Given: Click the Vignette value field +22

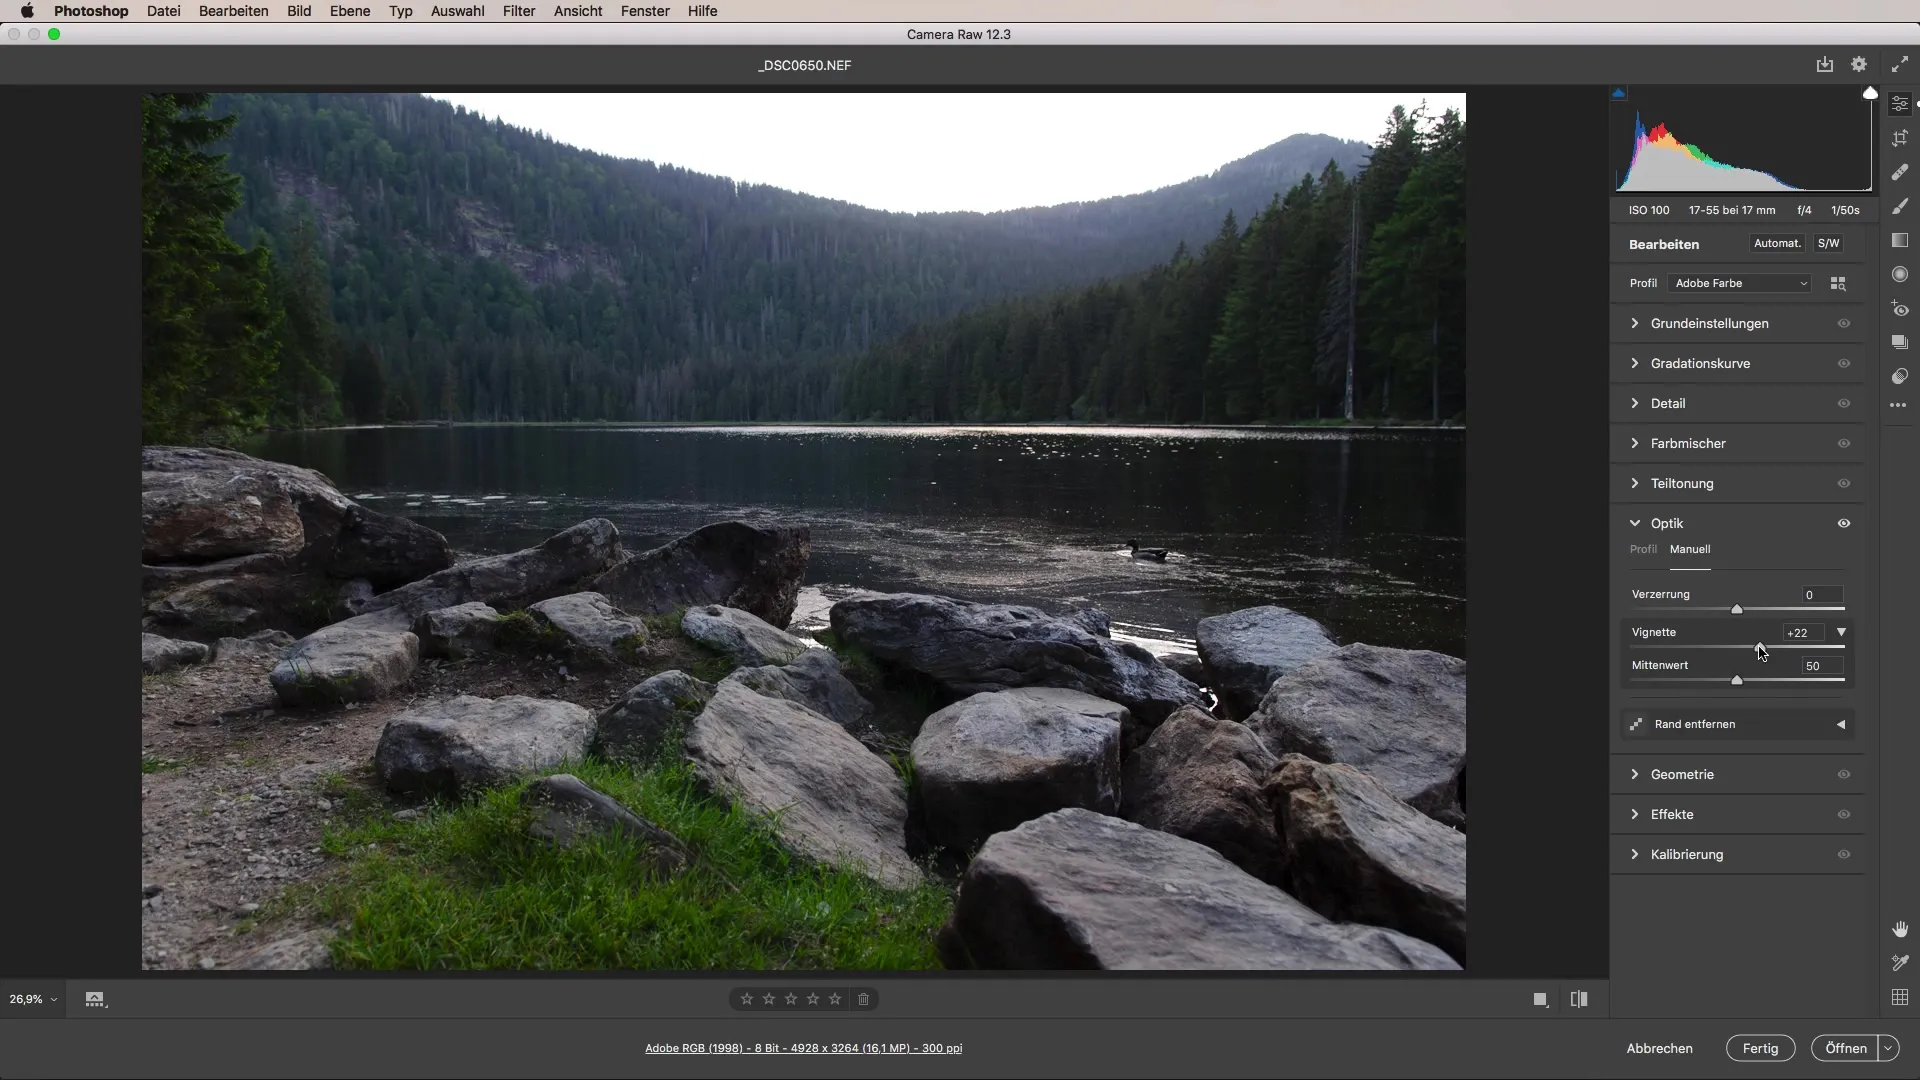Looking at the screenshot, I should pos(1803,633).
